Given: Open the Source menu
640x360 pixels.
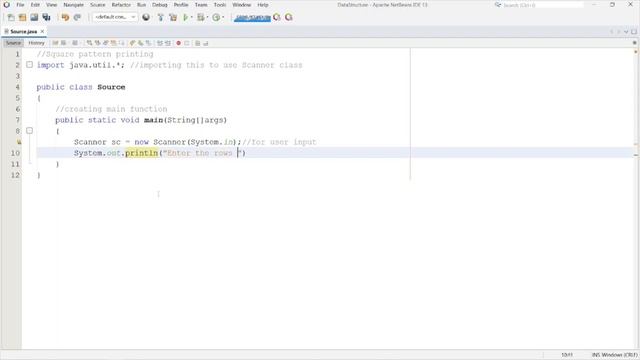Looking at the screenshot, I should click(98, 5).
